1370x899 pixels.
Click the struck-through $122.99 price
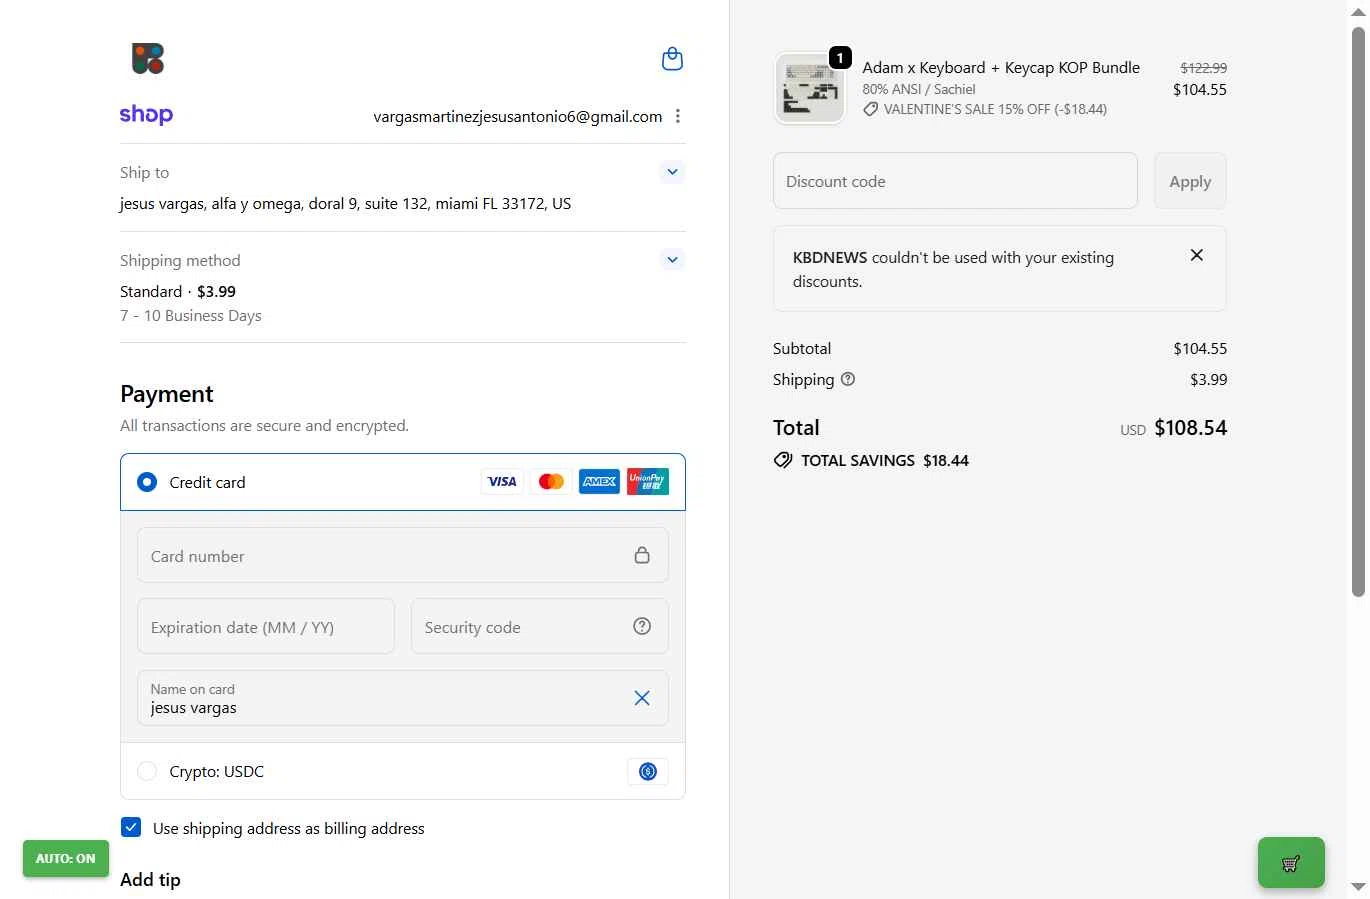tap(1203, 68)
